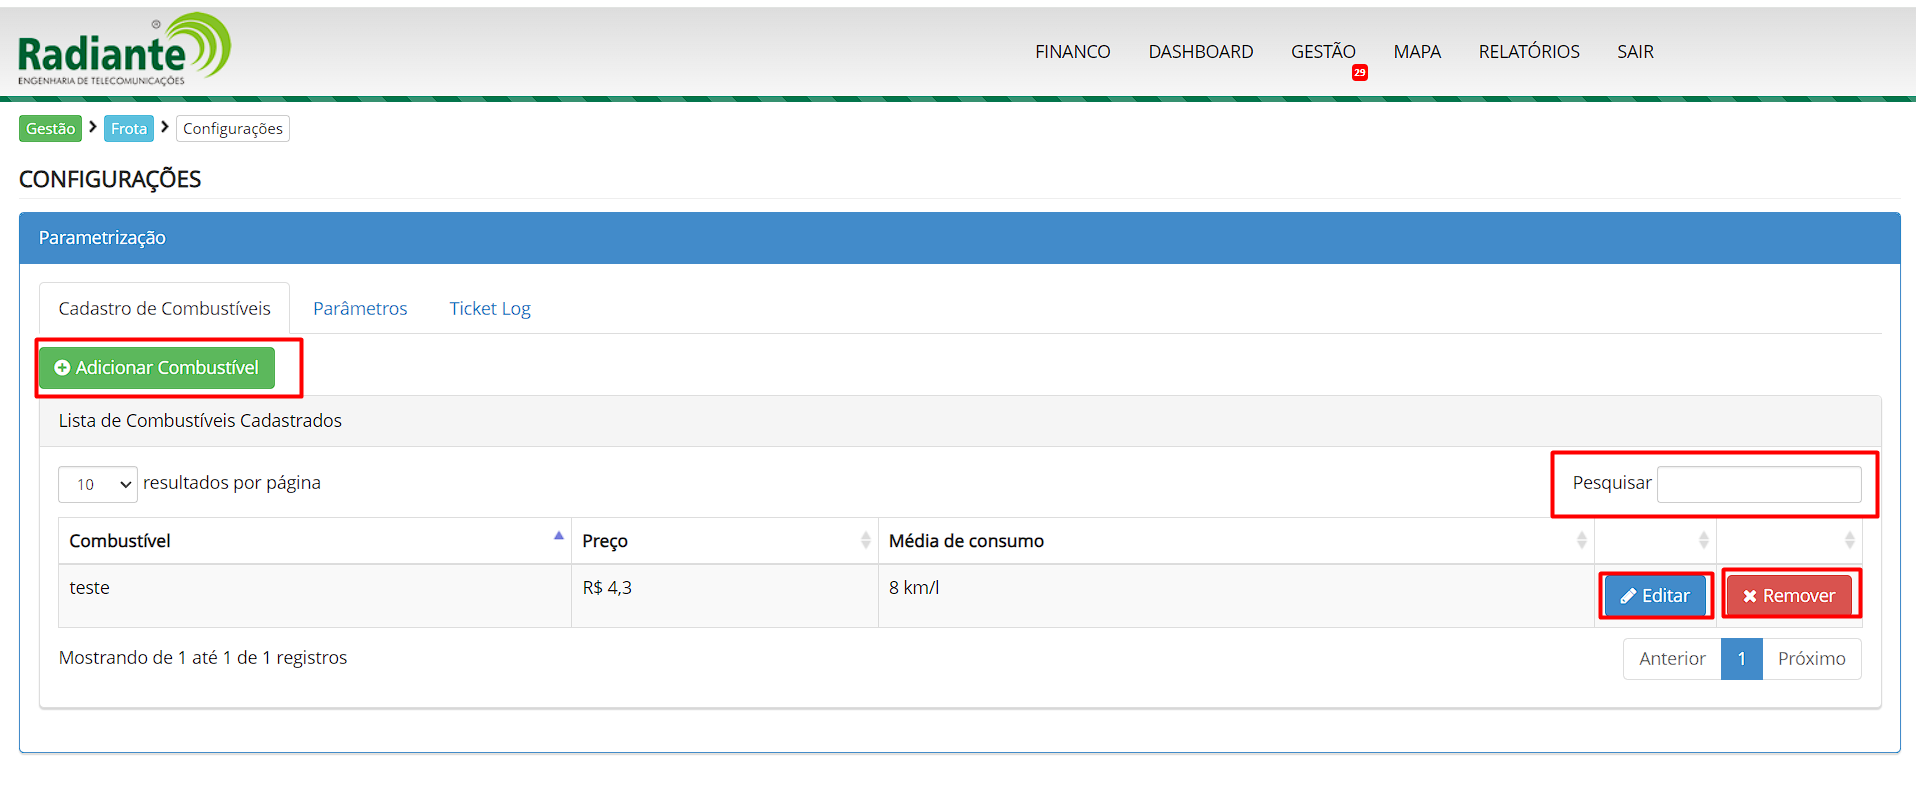This screenshot has height=794, width=1916.
Task: Click the Próximo pagination button
Action: 1811,659
